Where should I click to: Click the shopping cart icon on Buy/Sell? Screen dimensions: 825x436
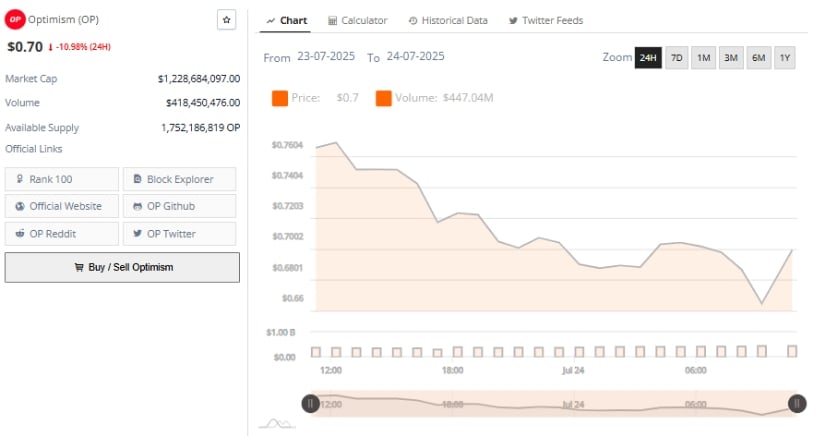coord(79,267)
